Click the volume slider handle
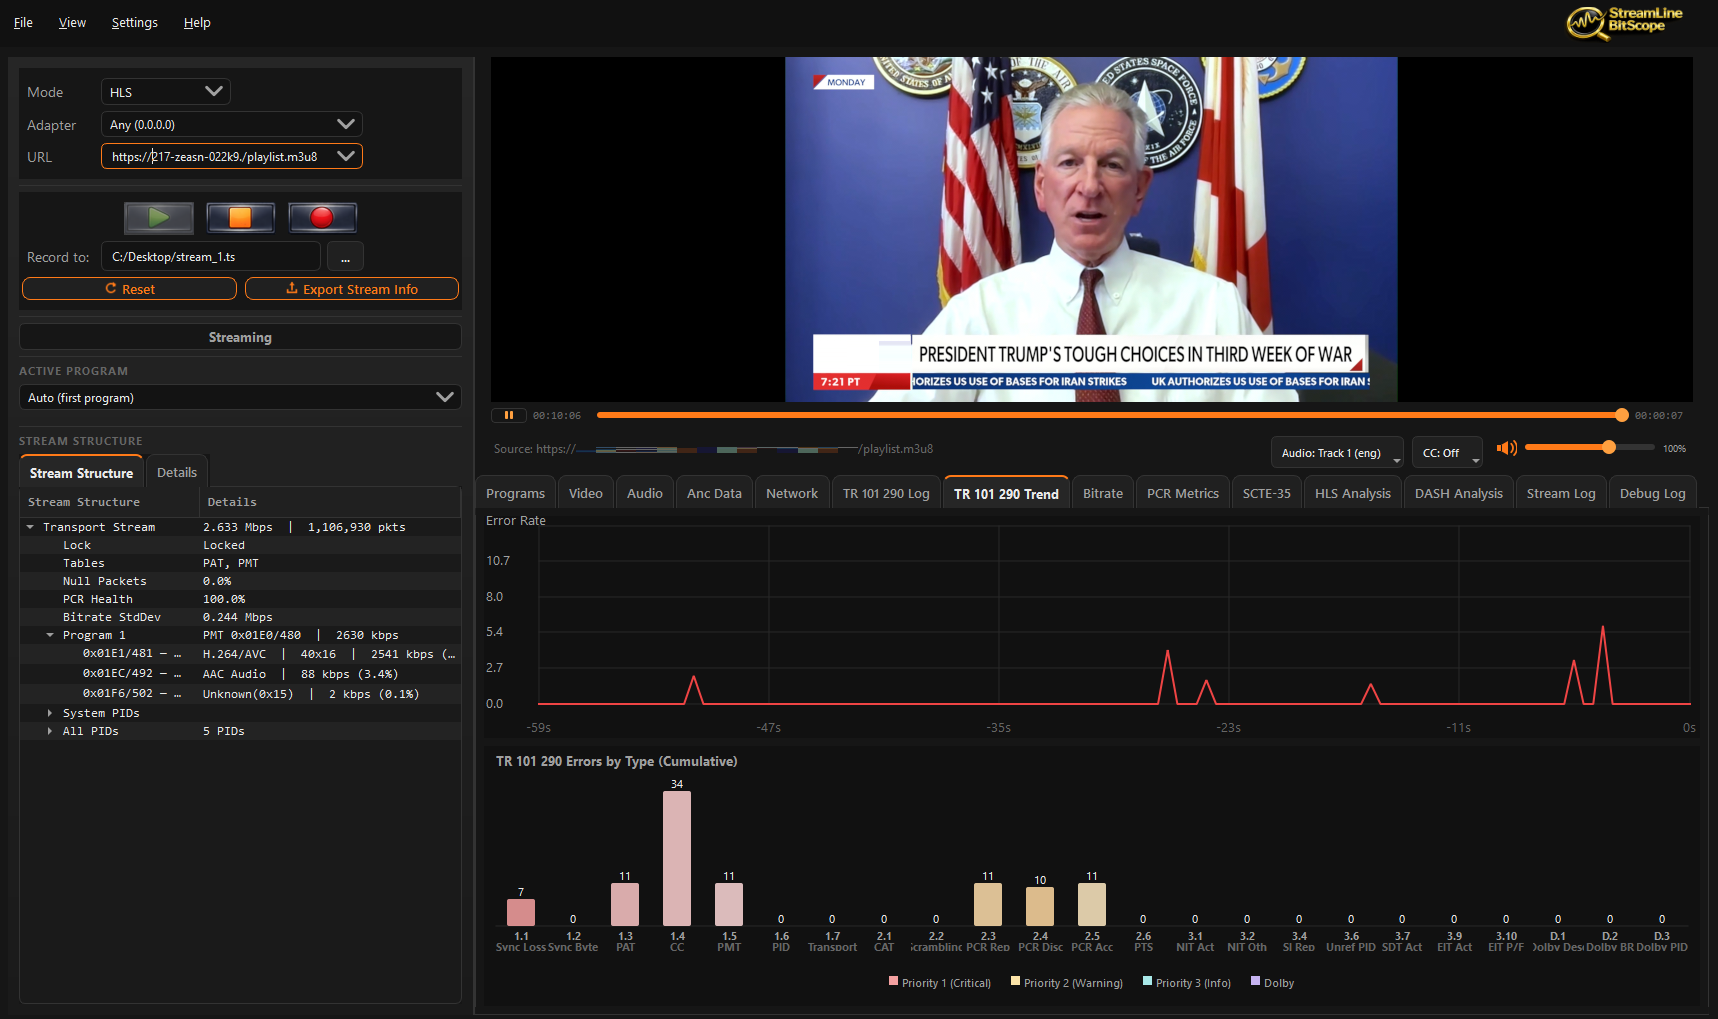This screenshot has height=1019, width=1718. (1608, 448)
